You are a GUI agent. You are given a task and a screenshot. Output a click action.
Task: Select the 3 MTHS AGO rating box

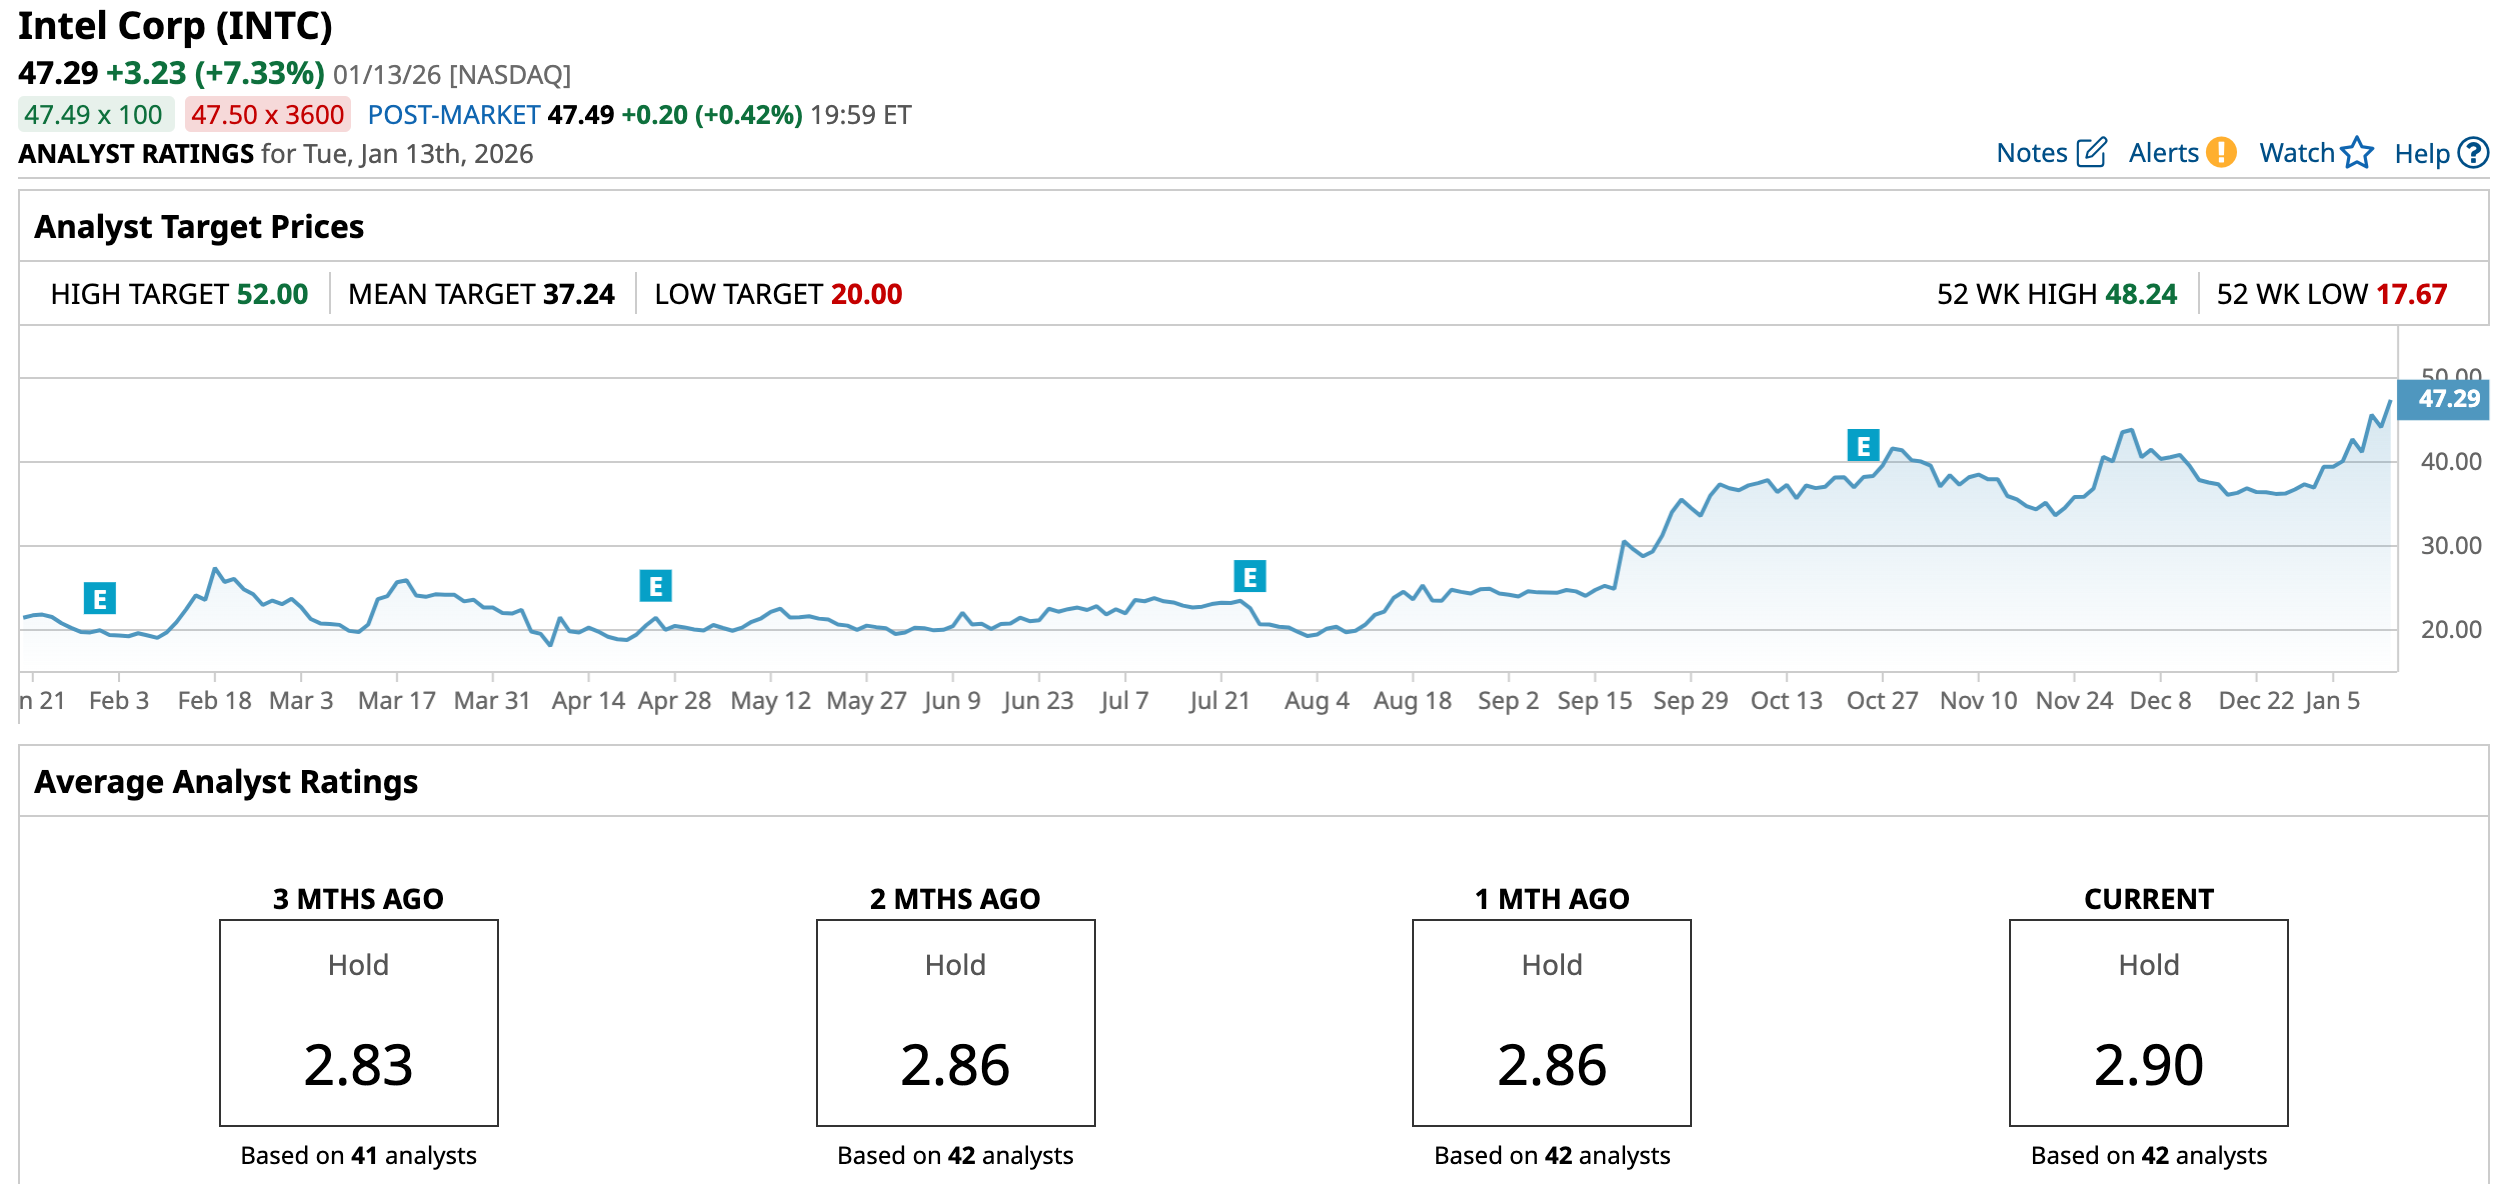(358, 1022)
